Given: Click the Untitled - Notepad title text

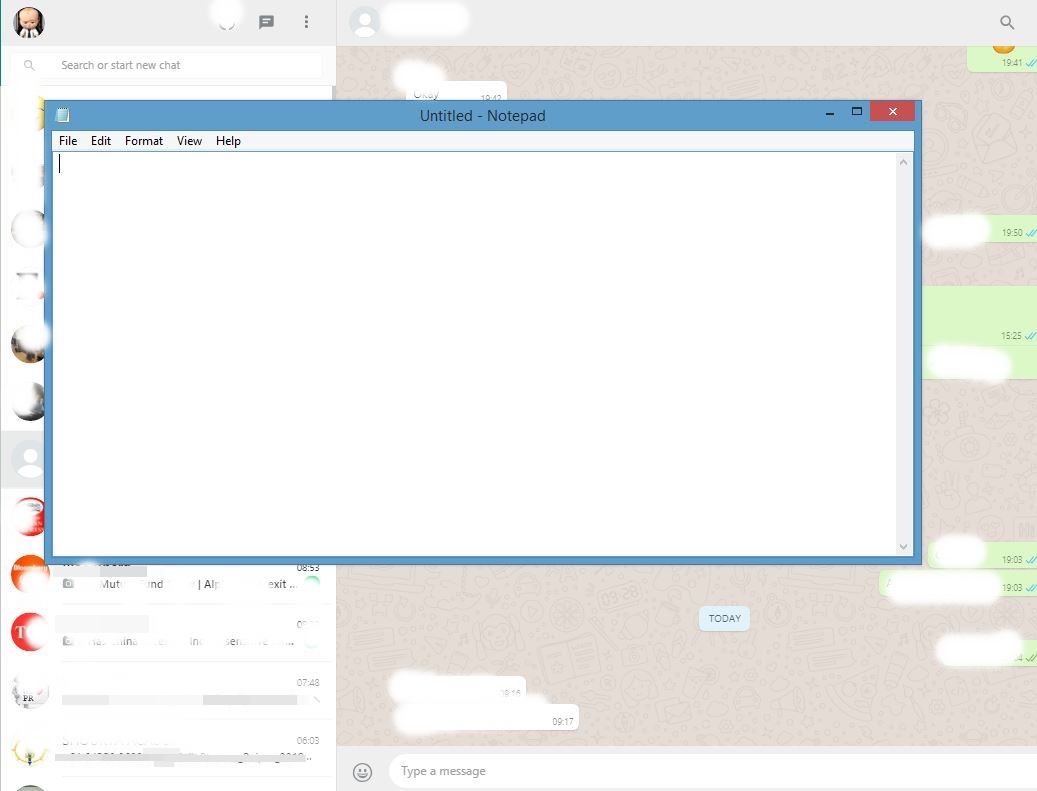Looking at the screenshot, I should [x=482, y=116].
